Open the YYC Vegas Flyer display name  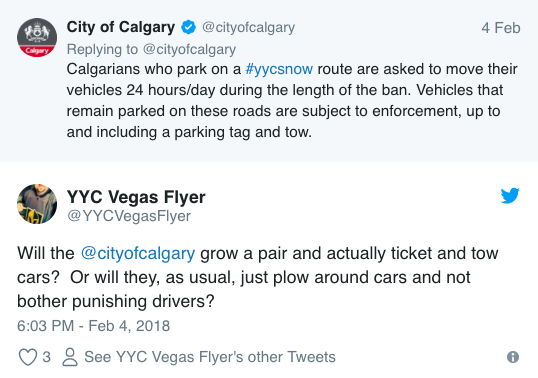(136, 197)
